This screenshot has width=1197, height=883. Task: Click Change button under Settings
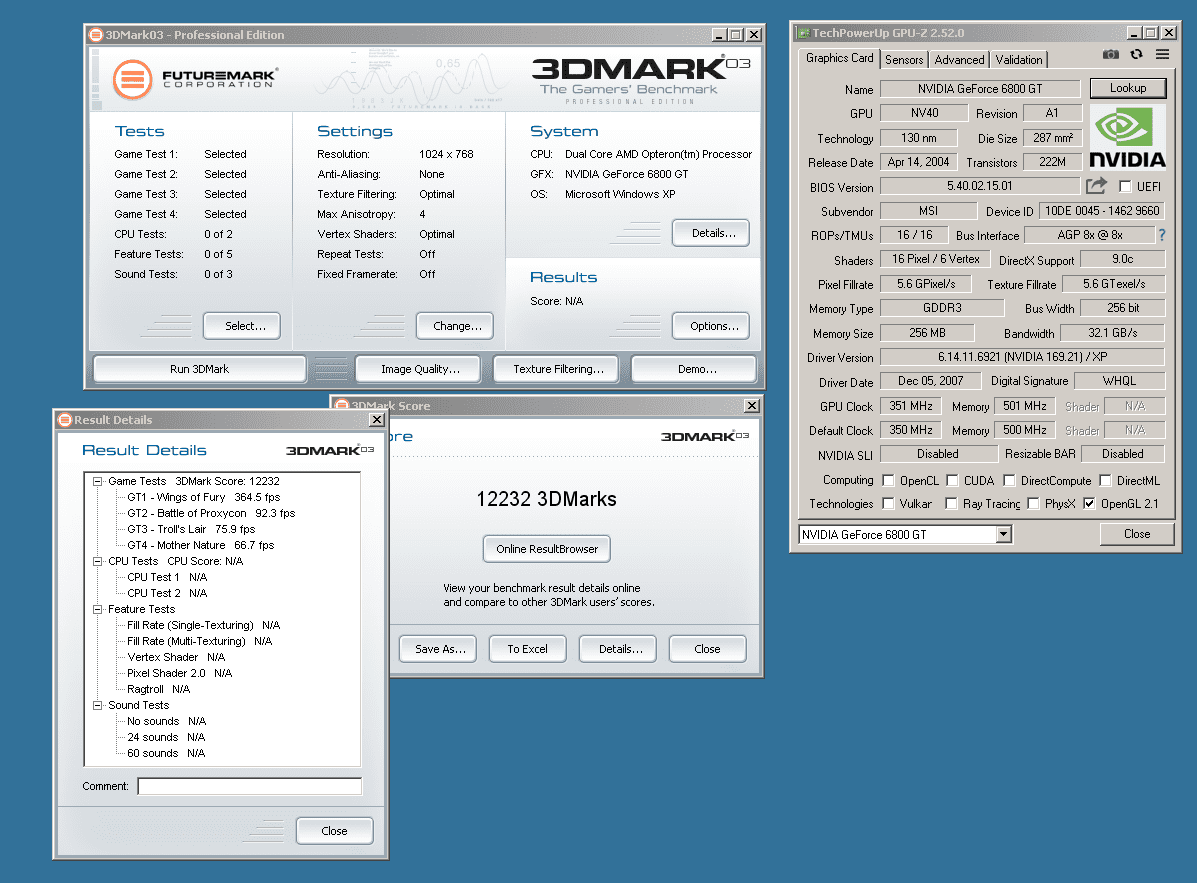pos(457,326)
